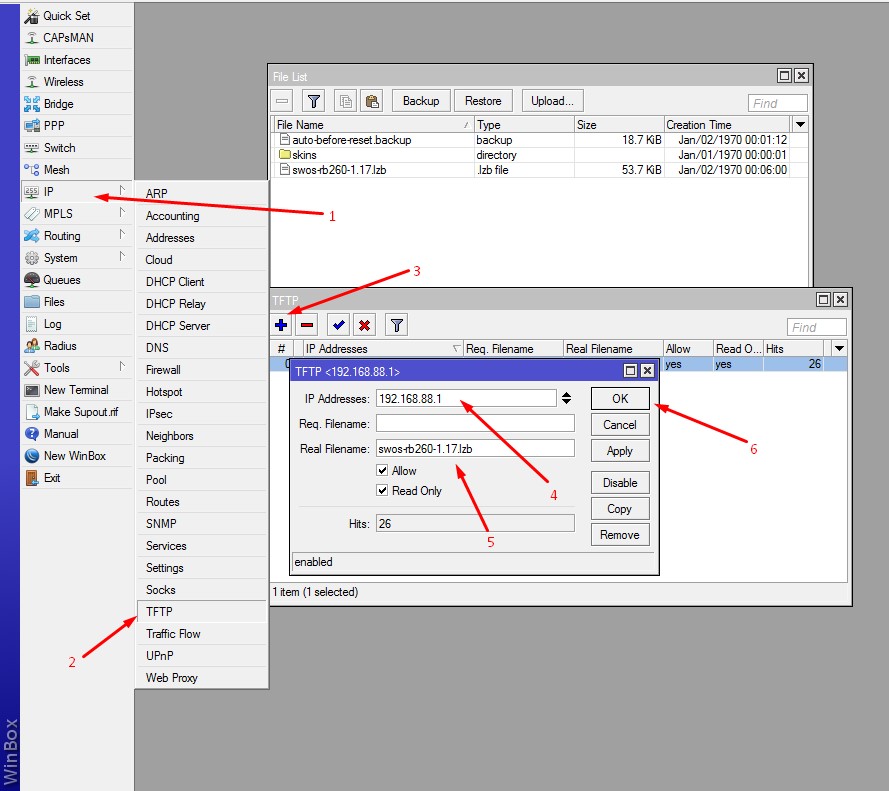Click the blue checkmark Enable icon

tap(339, 325)
